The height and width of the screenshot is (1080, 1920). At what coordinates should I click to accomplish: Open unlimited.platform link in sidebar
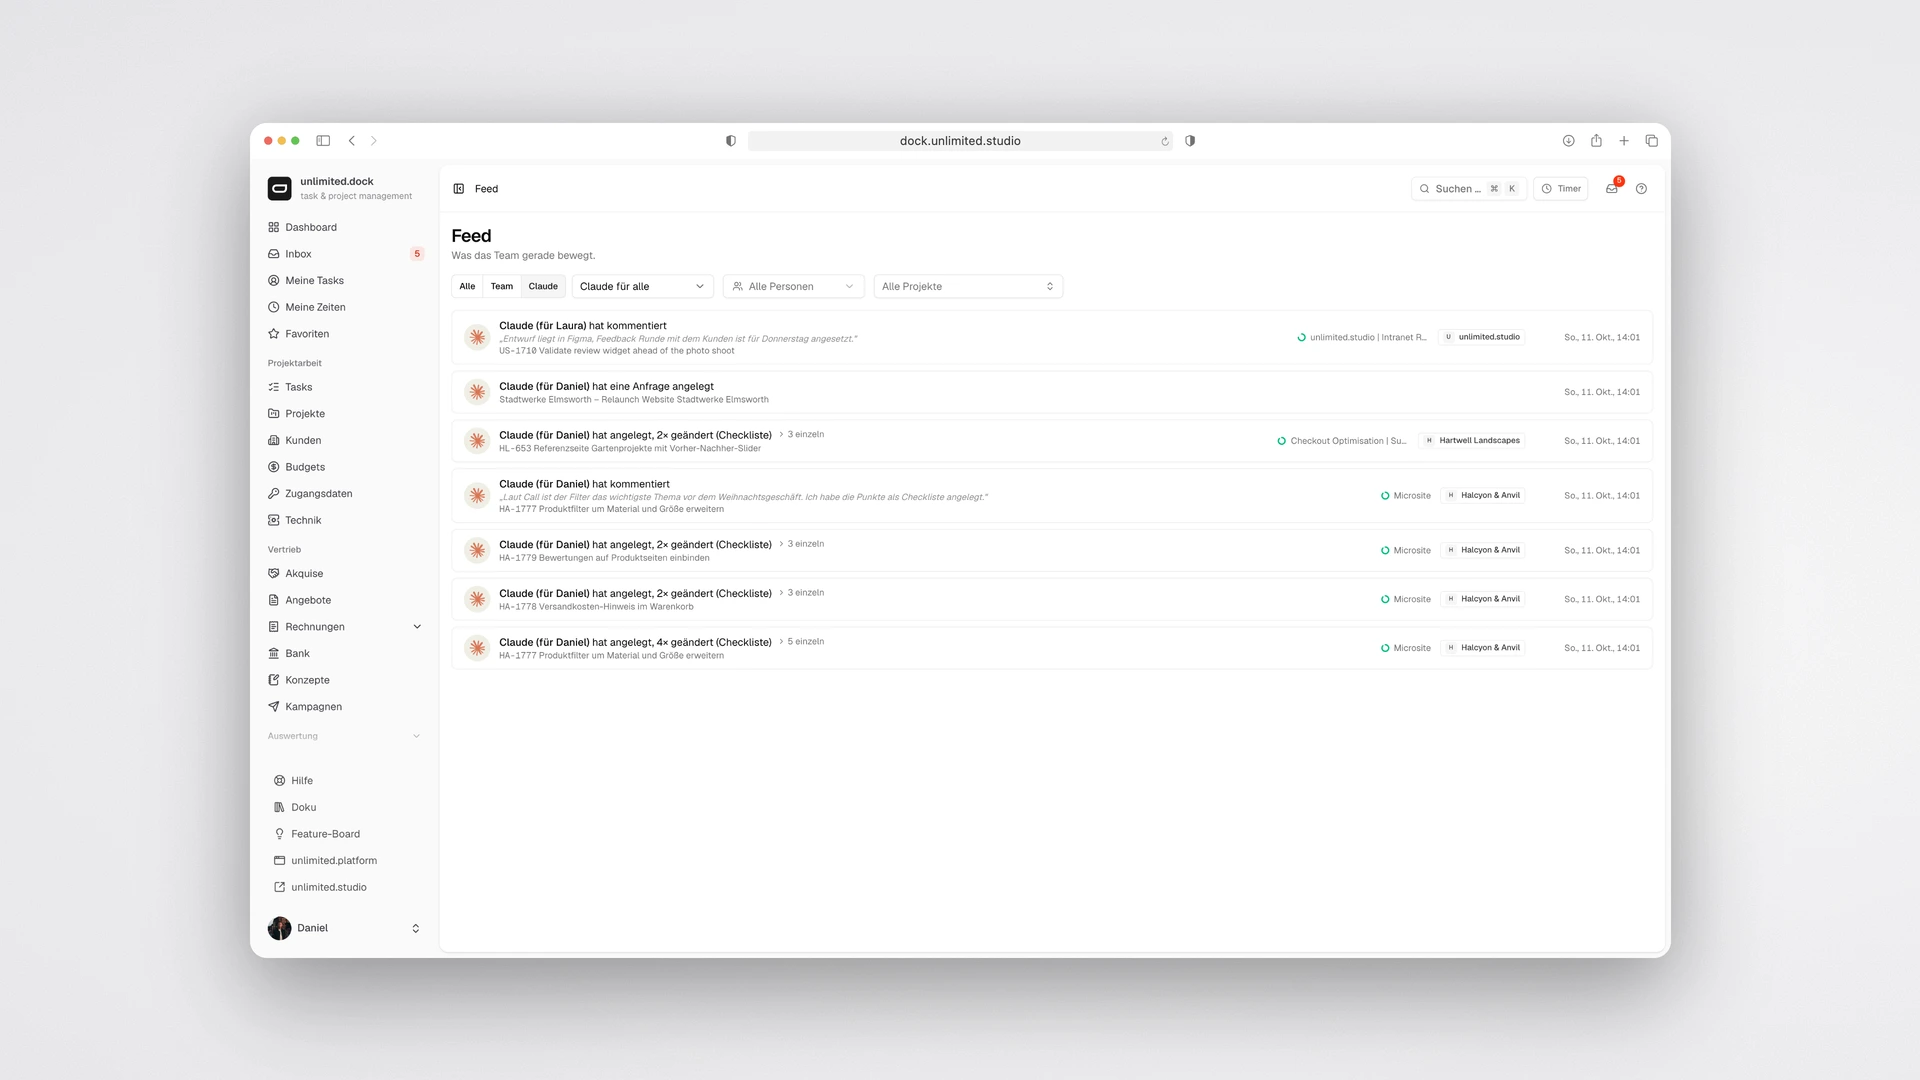click(x=345, y=861)
